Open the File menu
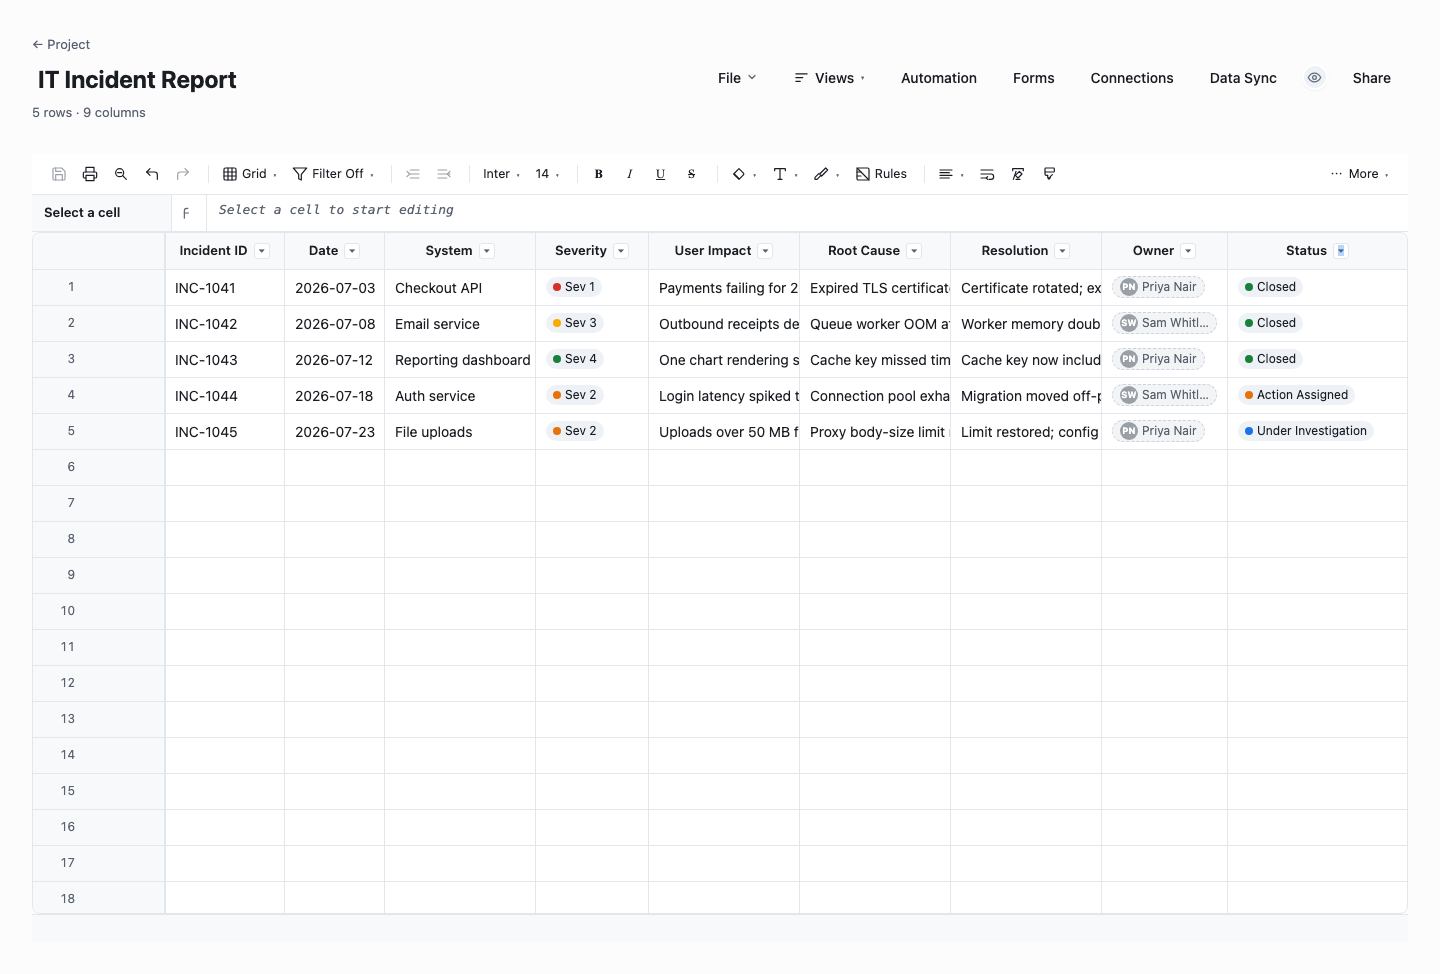Screen dimensions: 1440x974 point(737,78)
